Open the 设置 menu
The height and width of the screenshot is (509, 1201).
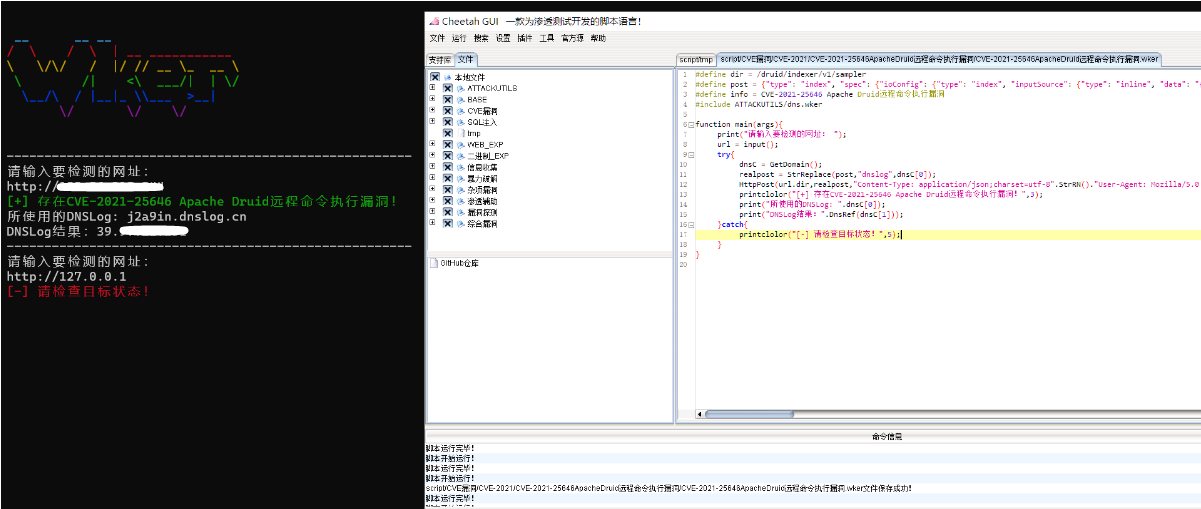point(503,38)
